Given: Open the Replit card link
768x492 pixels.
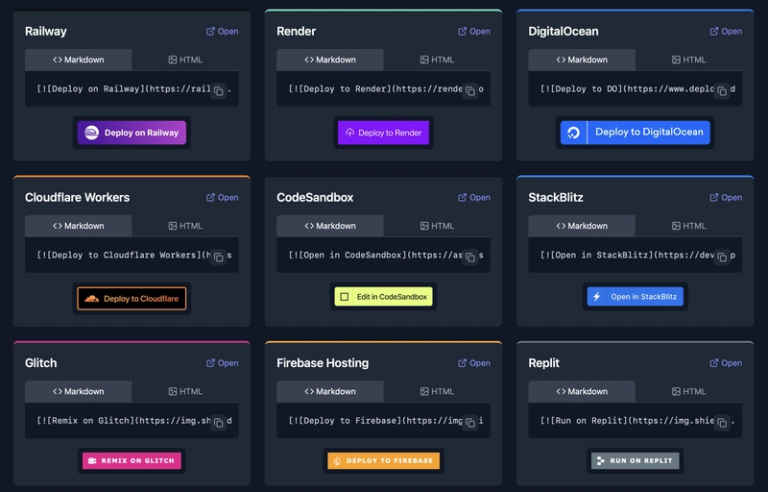Looking at the screenshot, I should 726,363.
